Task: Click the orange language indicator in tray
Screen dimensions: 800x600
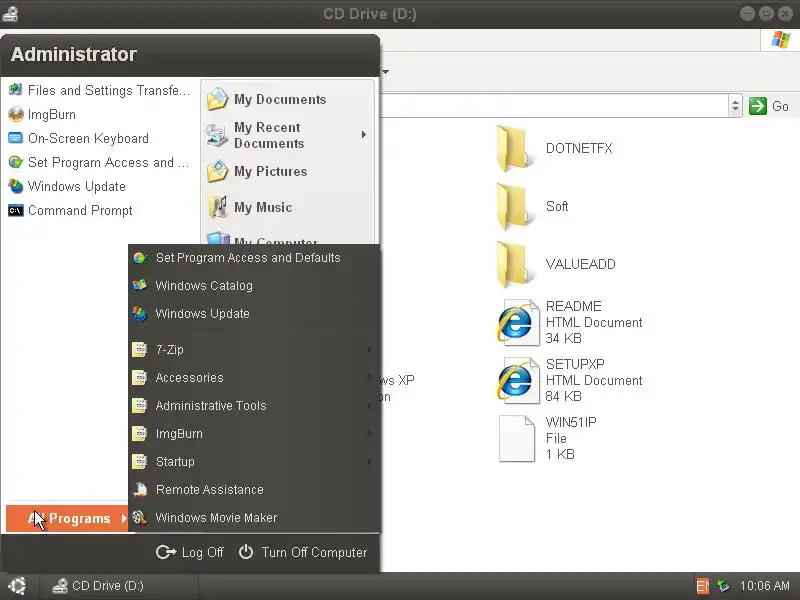Action: point(703,586)
